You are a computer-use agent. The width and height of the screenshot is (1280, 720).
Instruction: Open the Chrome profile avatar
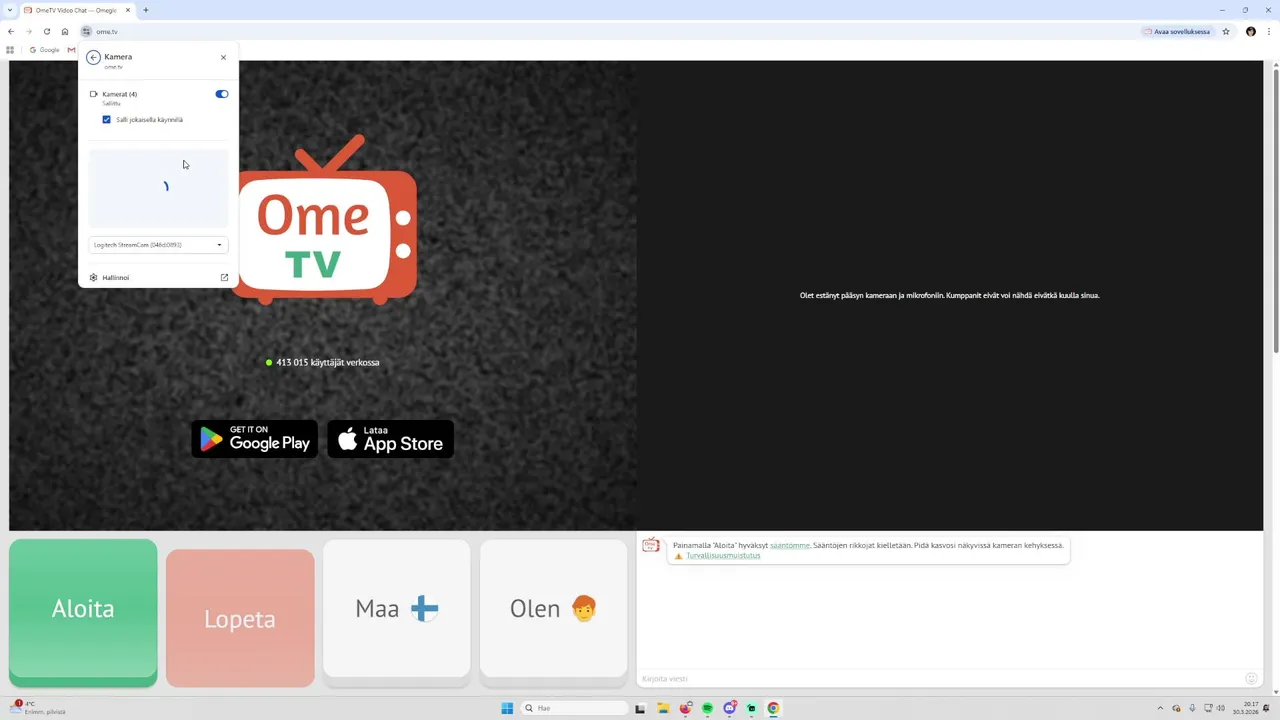click(x=1251, y=31)
